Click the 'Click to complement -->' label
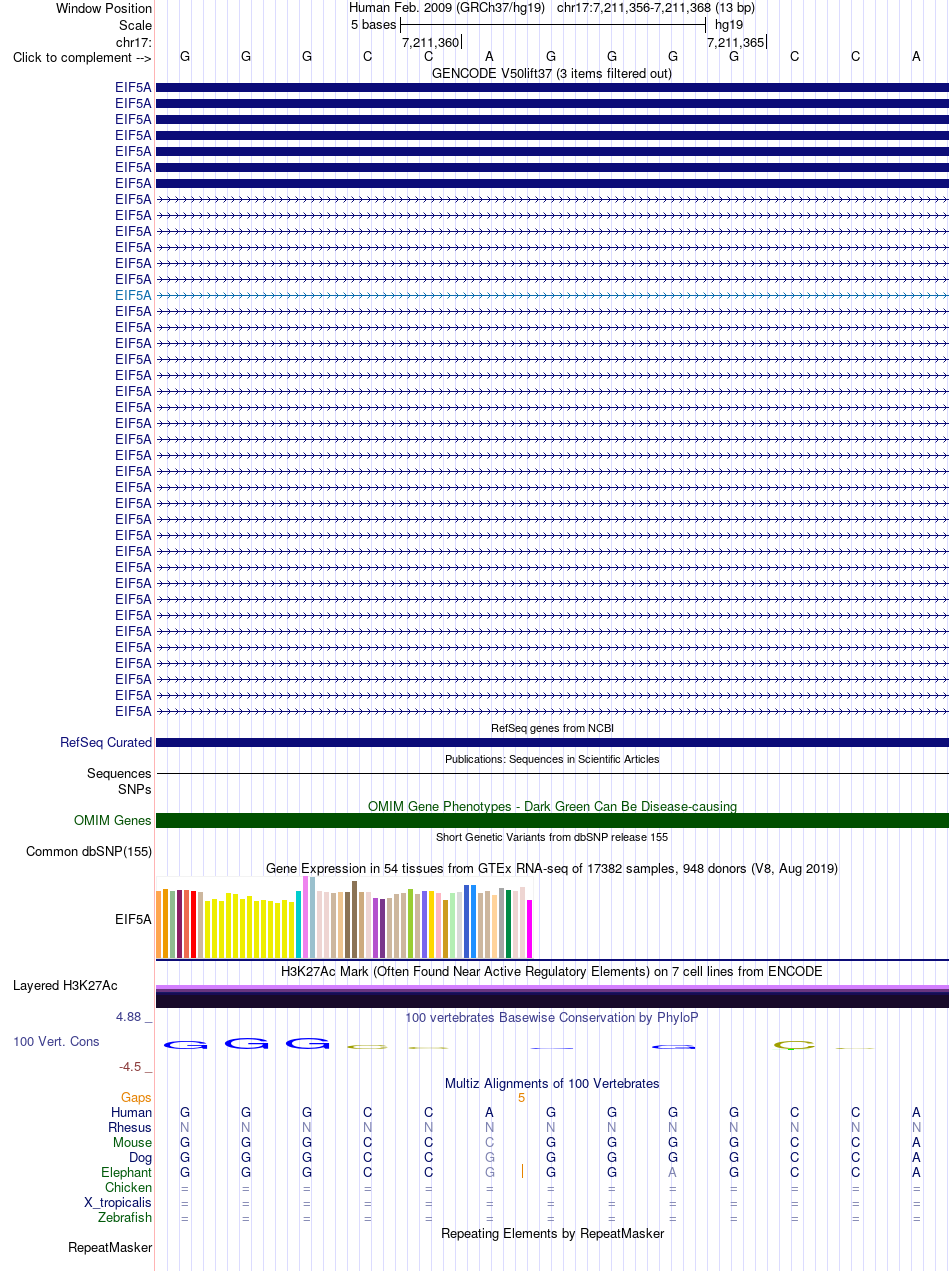Screen dimensions: 950x1271 82,57
